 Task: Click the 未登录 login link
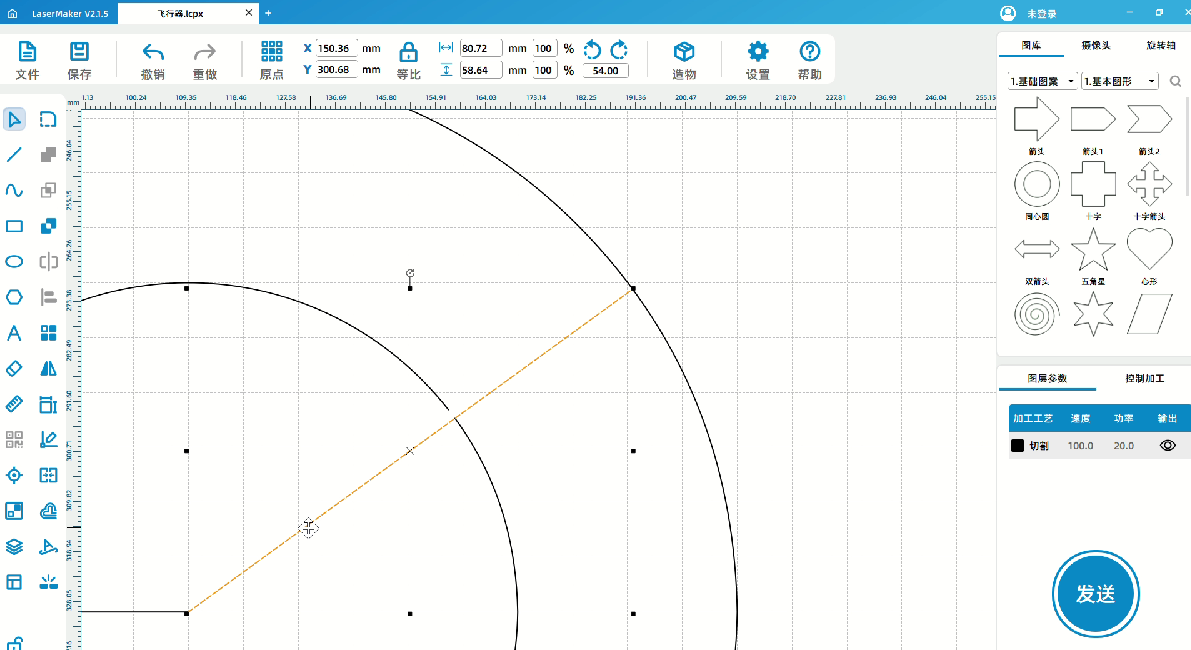[x=1042, y=13]
